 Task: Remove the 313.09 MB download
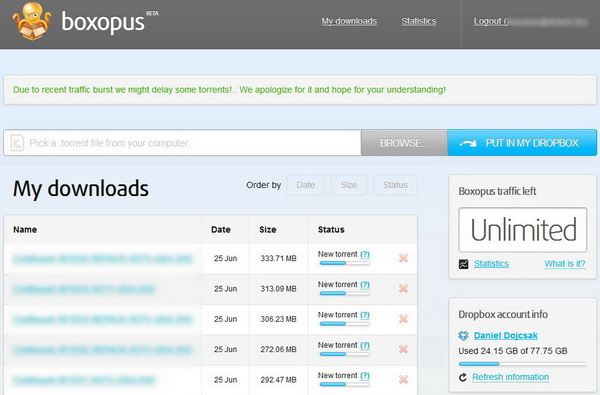403,289
